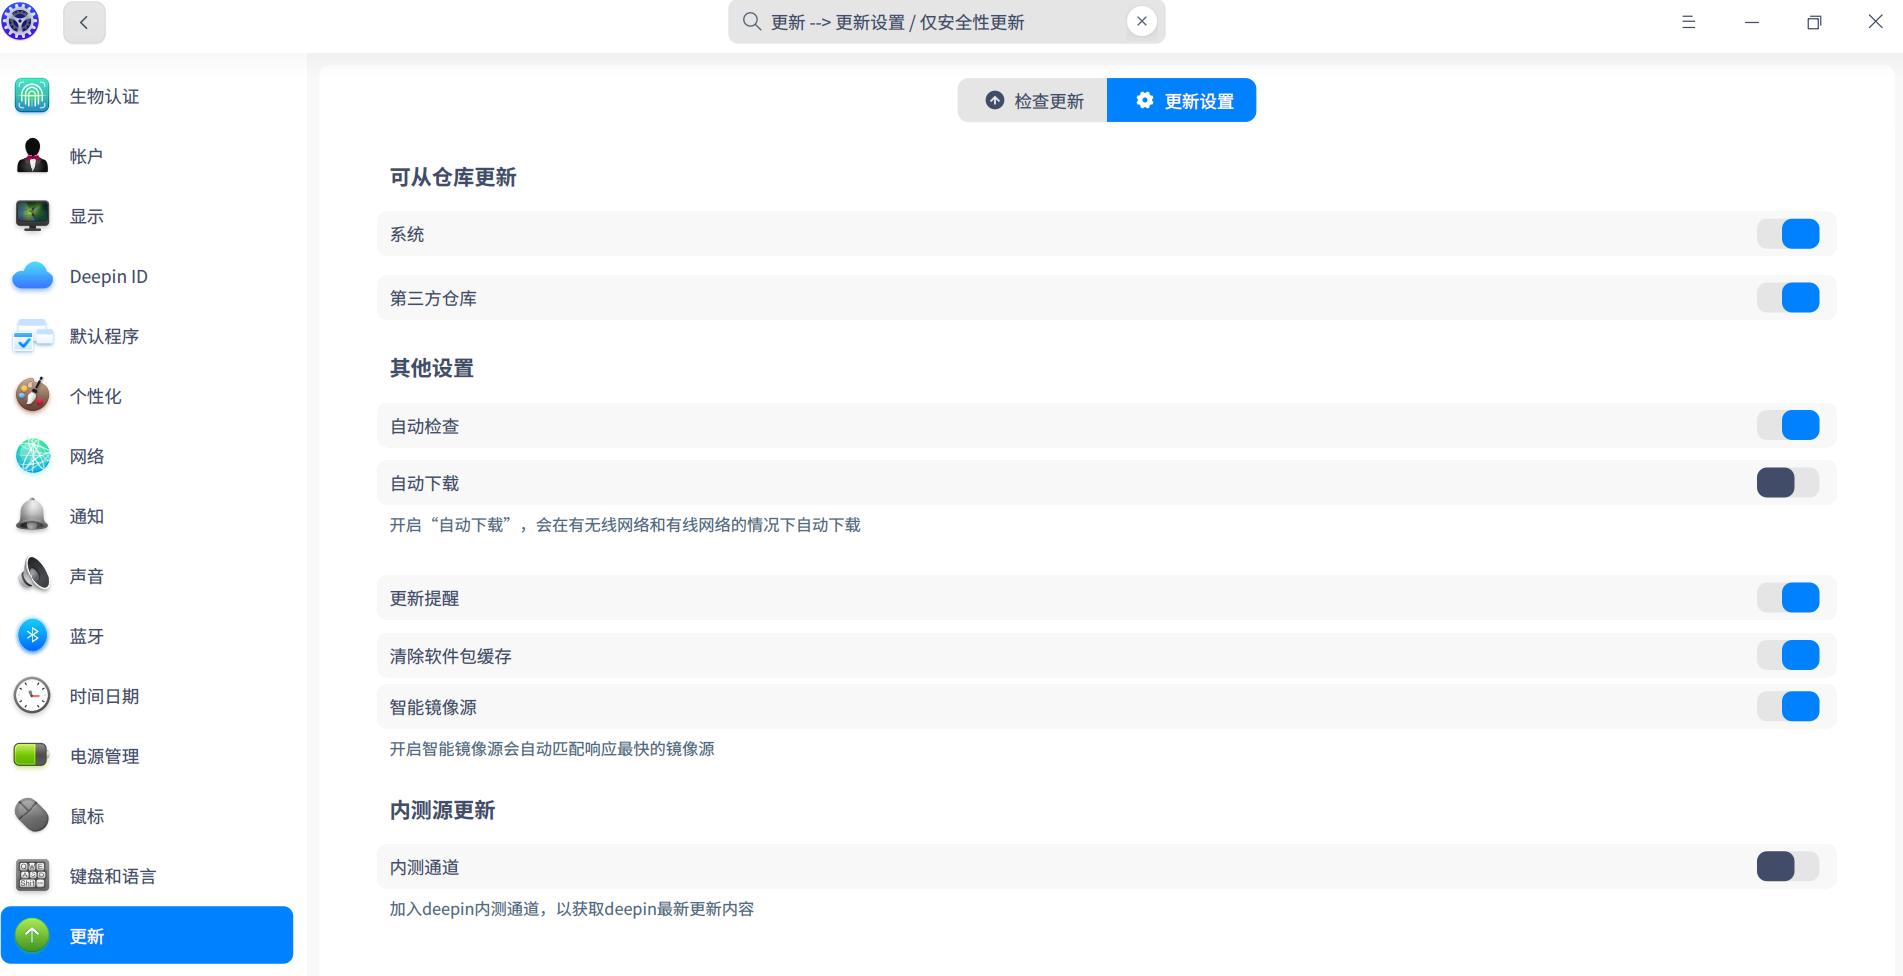The image size is (1903, 976).
Task: Turn on the 内测通道 beta channel toggle
Action: [x=1790, y=866]
